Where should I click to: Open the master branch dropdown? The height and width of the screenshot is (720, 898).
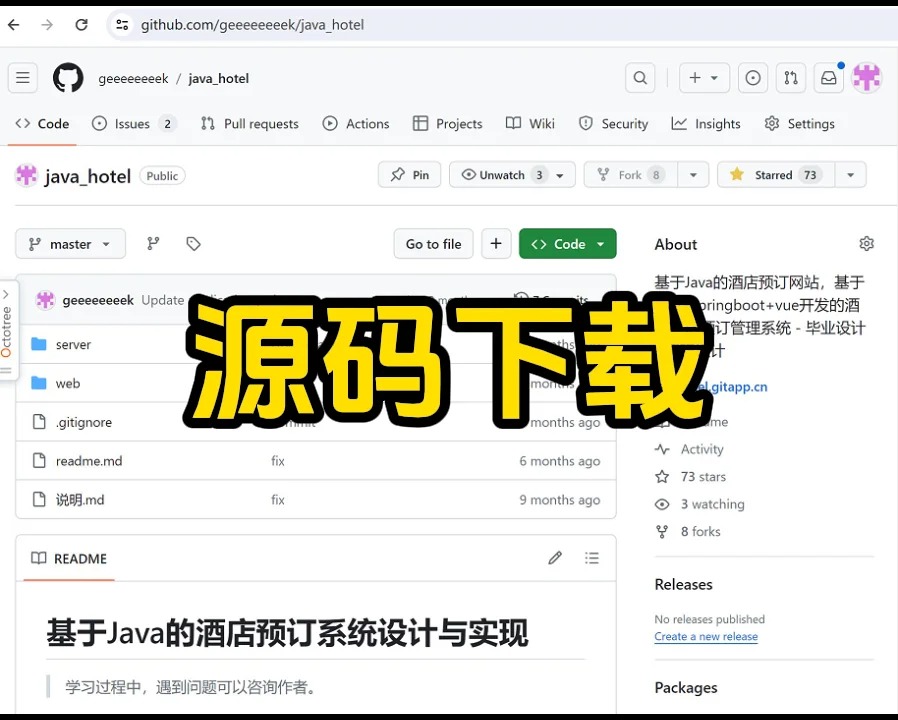(x=70, y=244)
